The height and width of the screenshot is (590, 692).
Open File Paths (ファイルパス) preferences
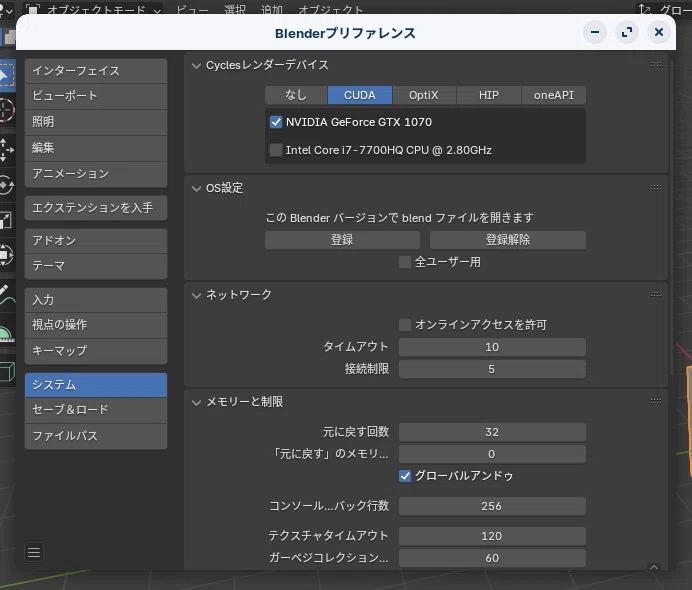[x=96, y=436]
